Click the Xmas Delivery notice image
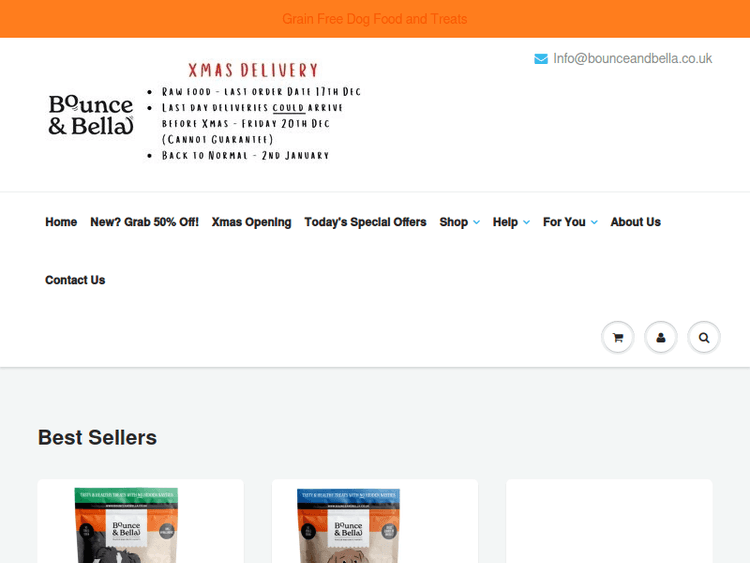The height and width of the screenshot is (563, 750). (x=253, y=111)
